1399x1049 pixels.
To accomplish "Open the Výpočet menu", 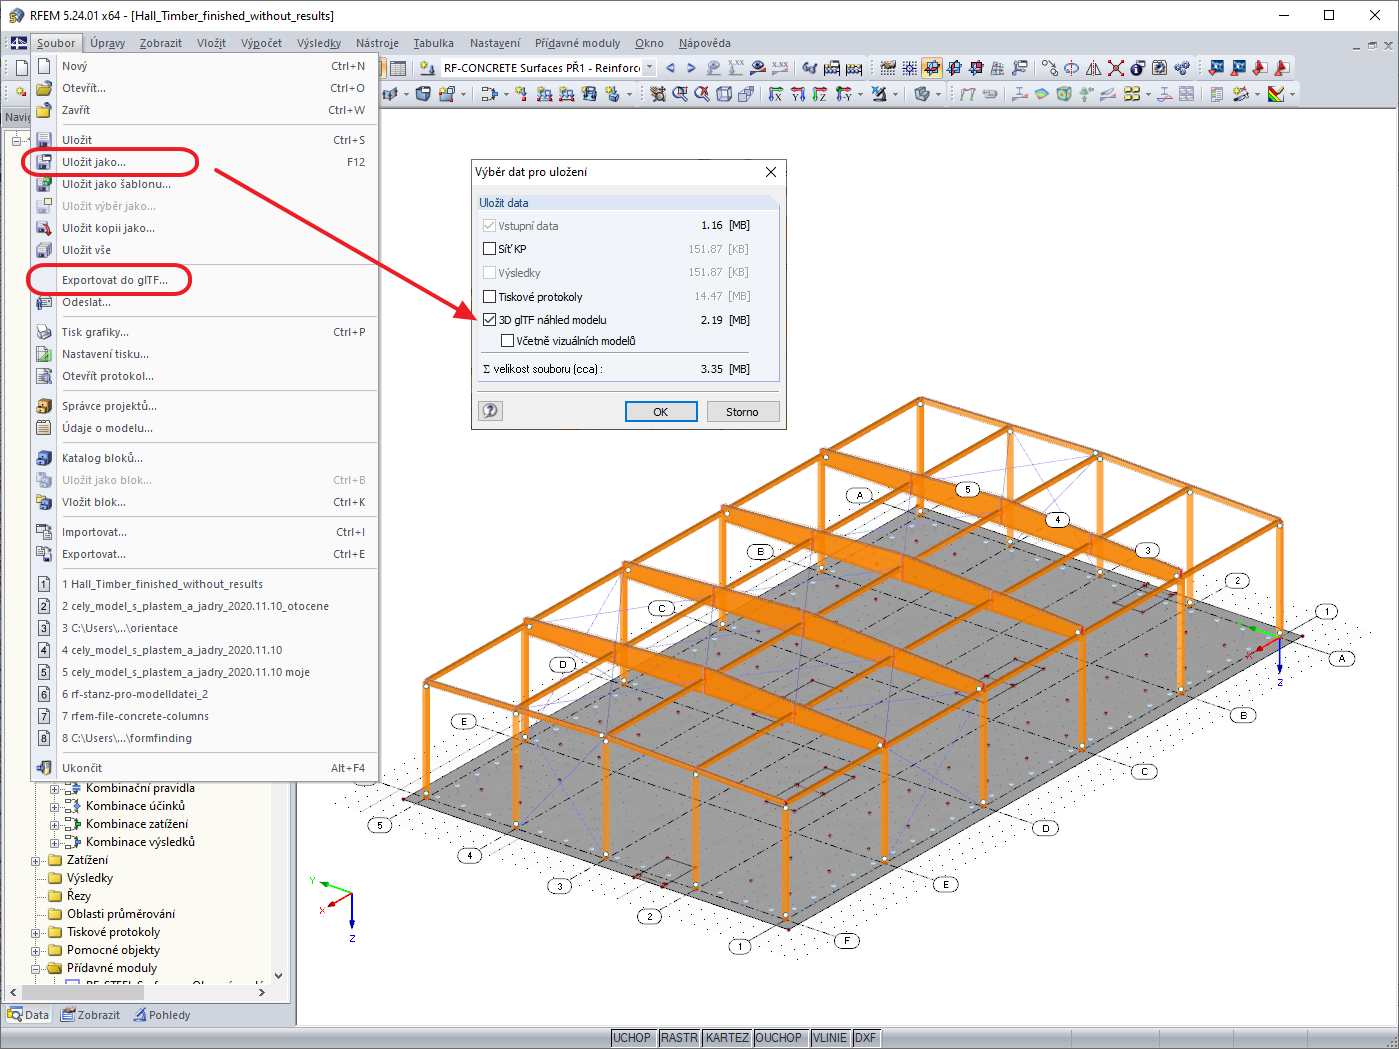I will coord(261,43).
